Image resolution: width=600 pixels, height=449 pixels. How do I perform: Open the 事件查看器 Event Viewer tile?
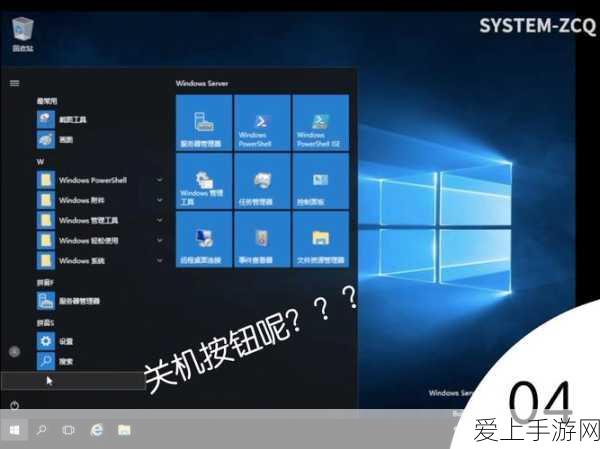pos(262,239)
